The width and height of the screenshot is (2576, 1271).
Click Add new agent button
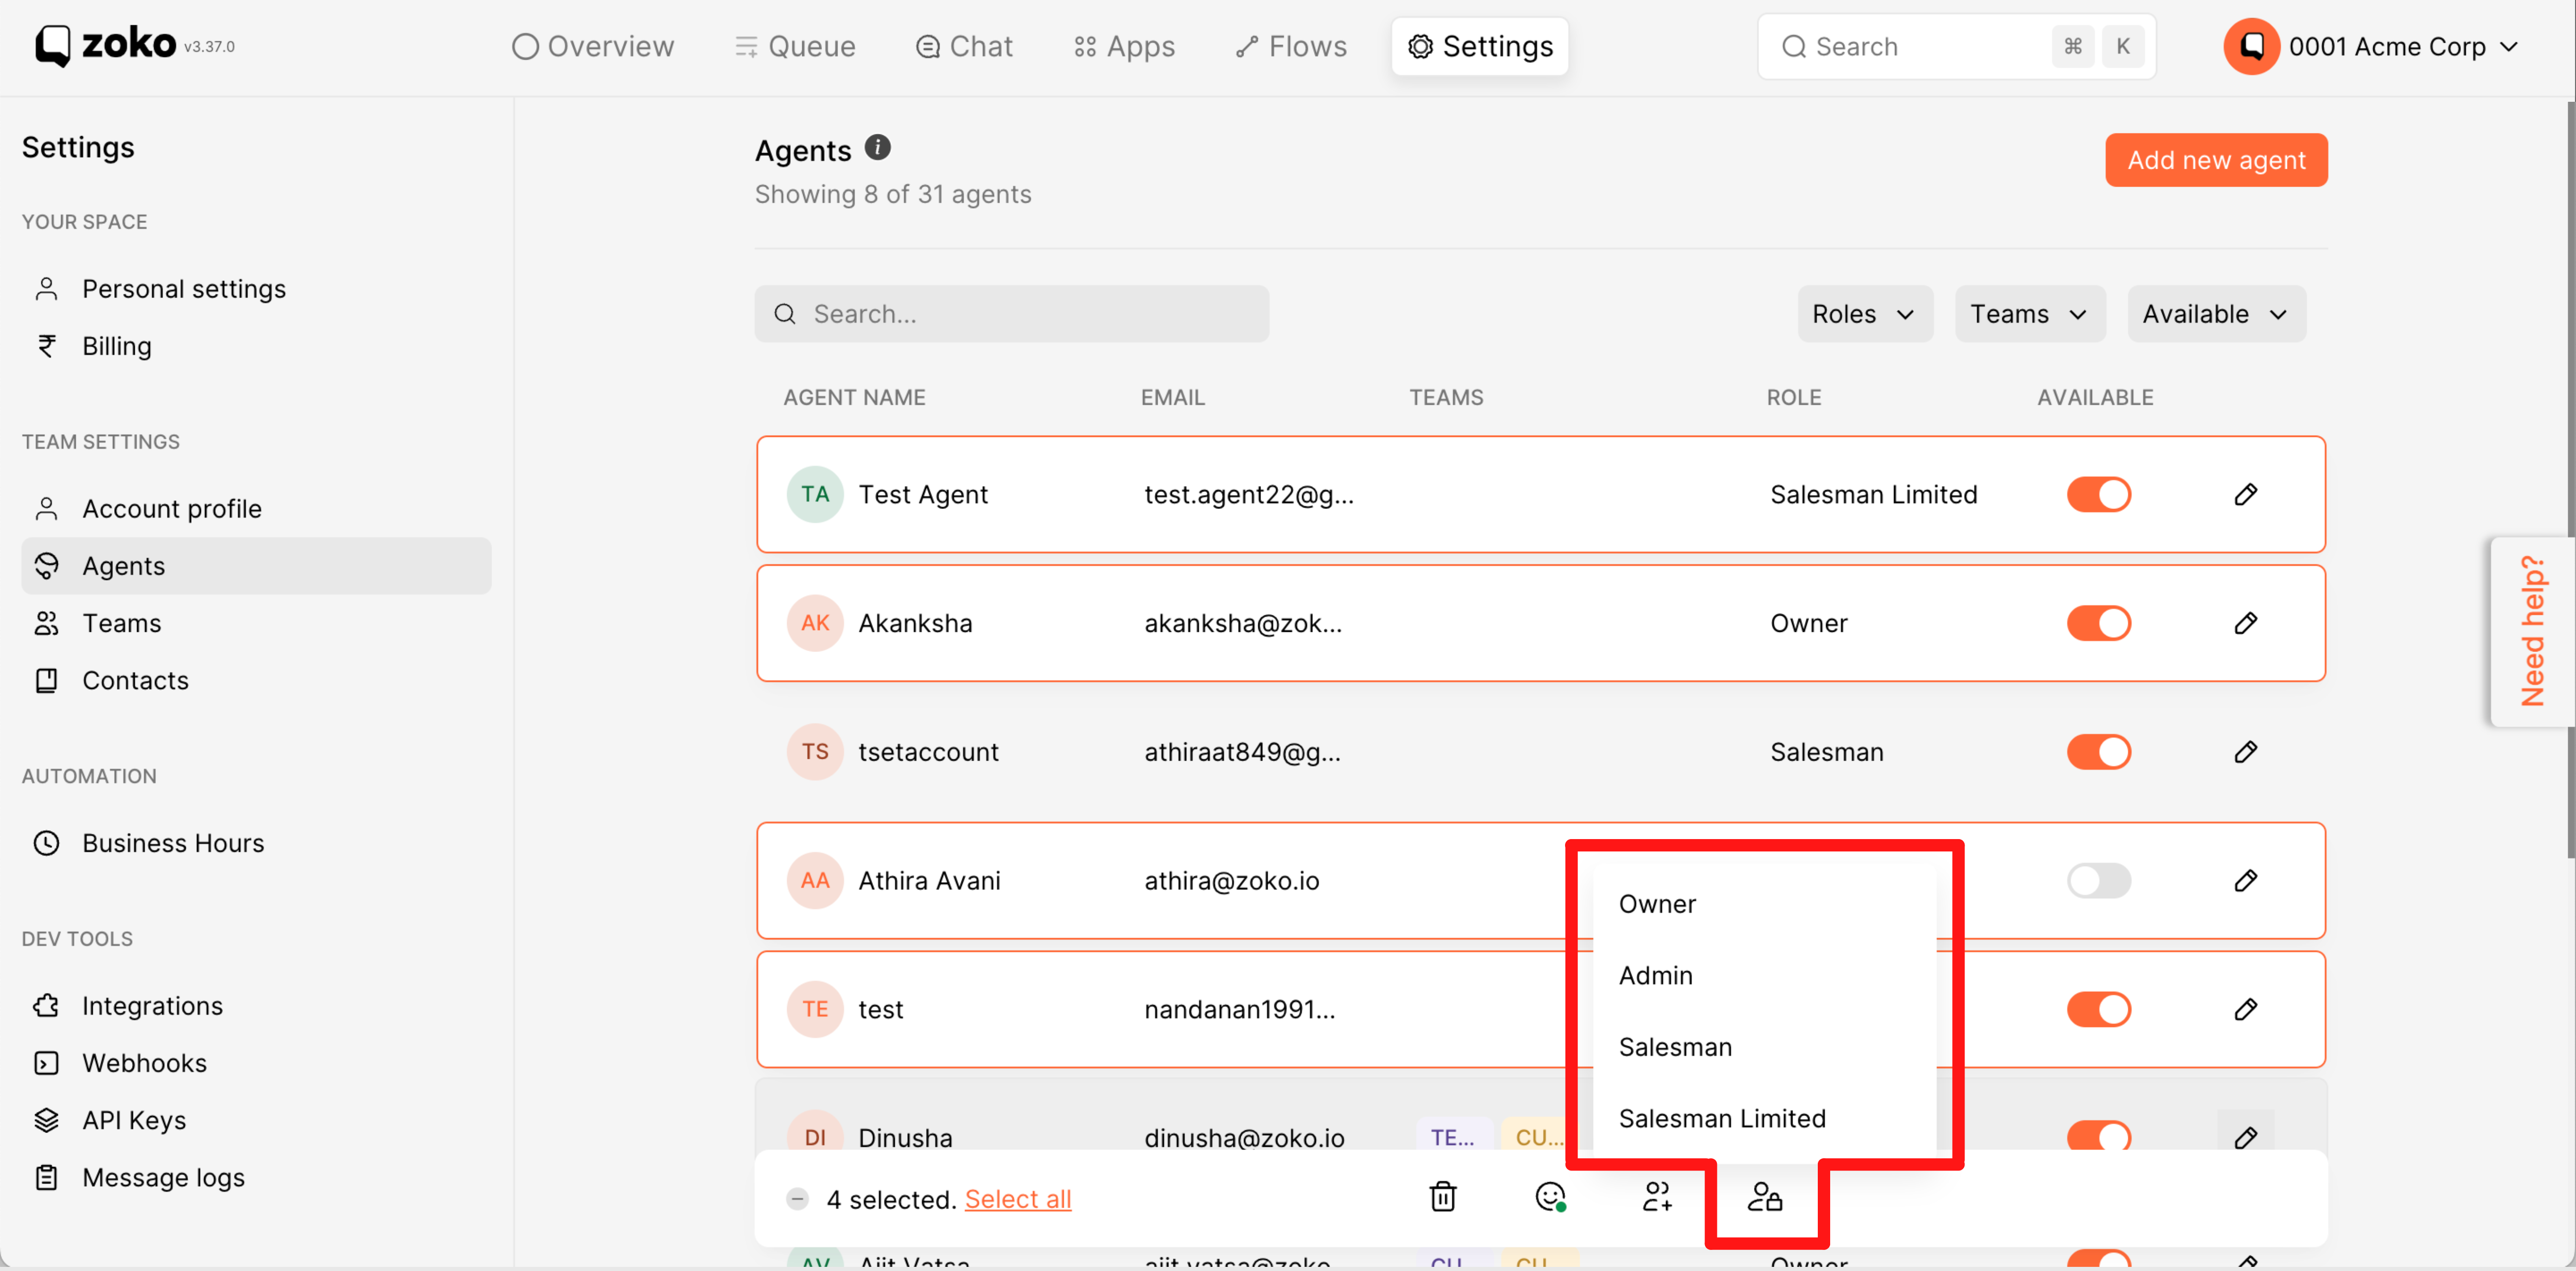pyautogui.click(x=2216, y=160)
